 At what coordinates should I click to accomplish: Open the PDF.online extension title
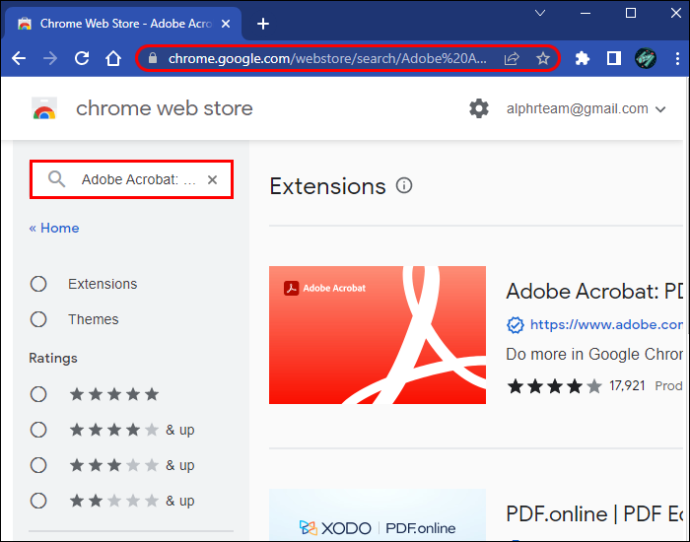[x=594, y=514]
